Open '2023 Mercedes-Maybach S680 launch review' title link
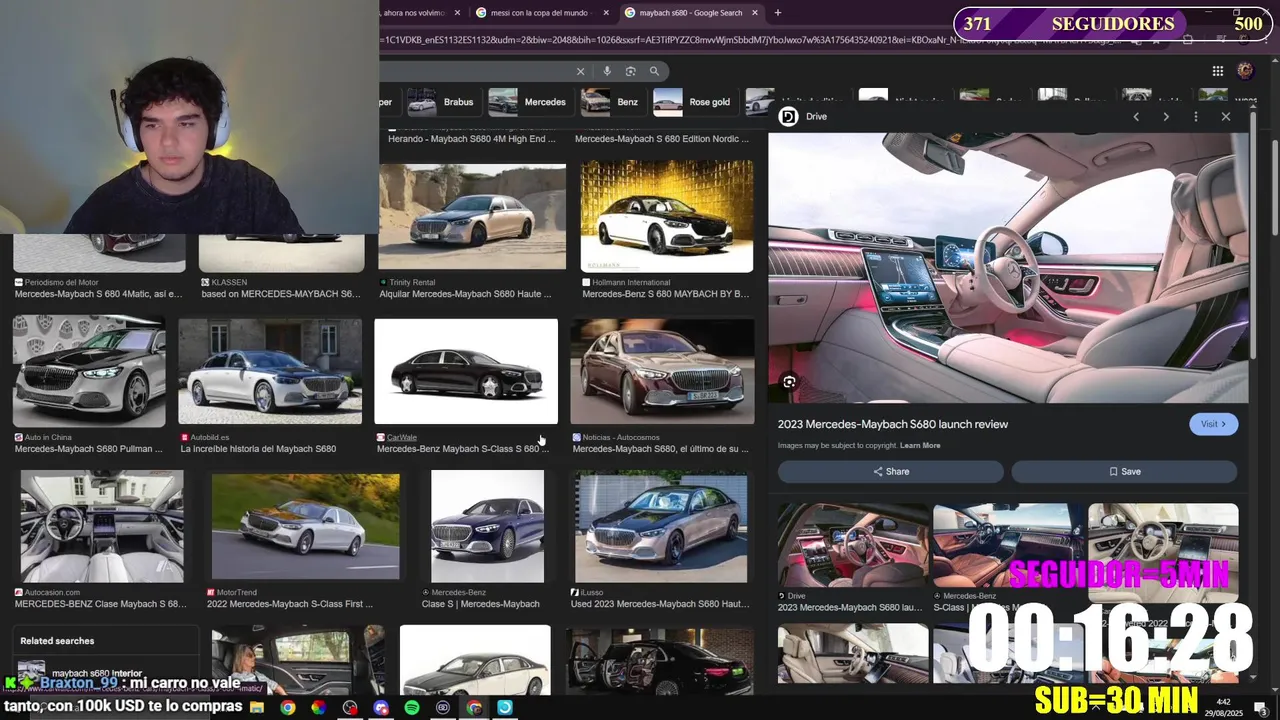 coord(893,424)
